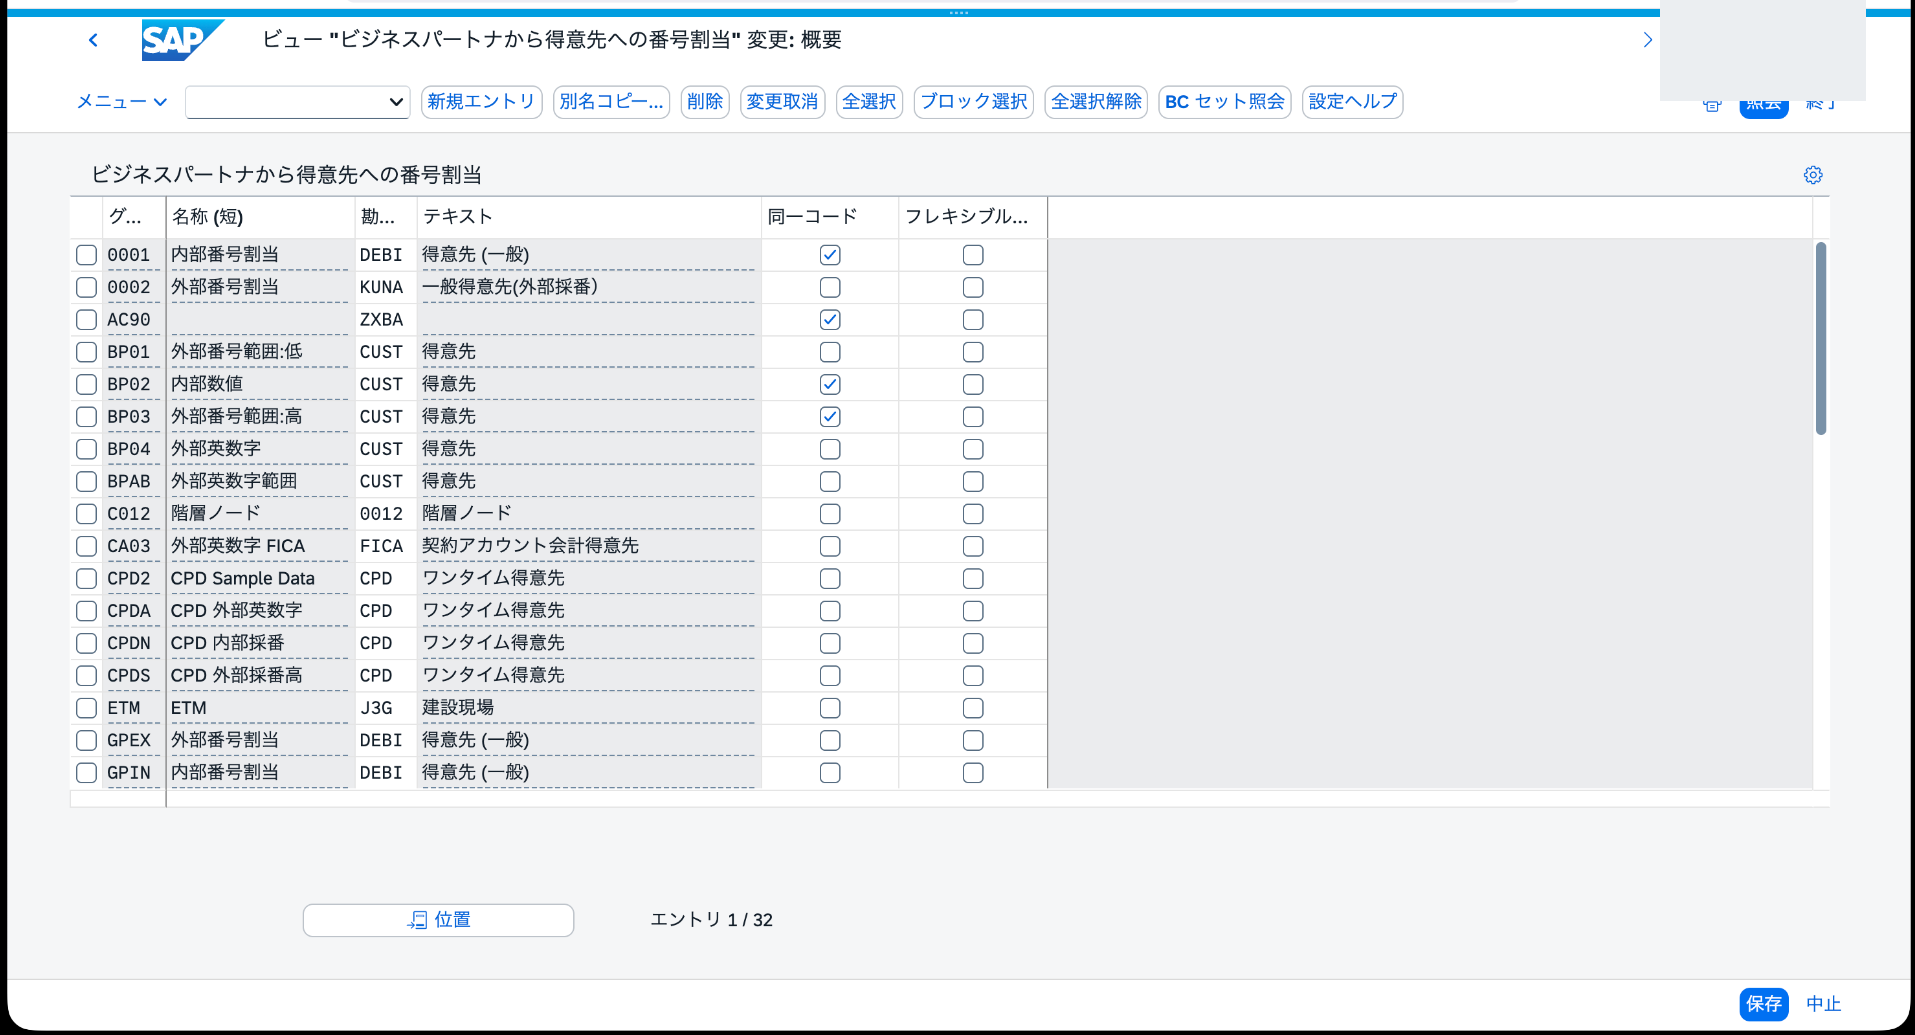
Task: Click the vertical table scrollbar
Action: point(1821,338)
